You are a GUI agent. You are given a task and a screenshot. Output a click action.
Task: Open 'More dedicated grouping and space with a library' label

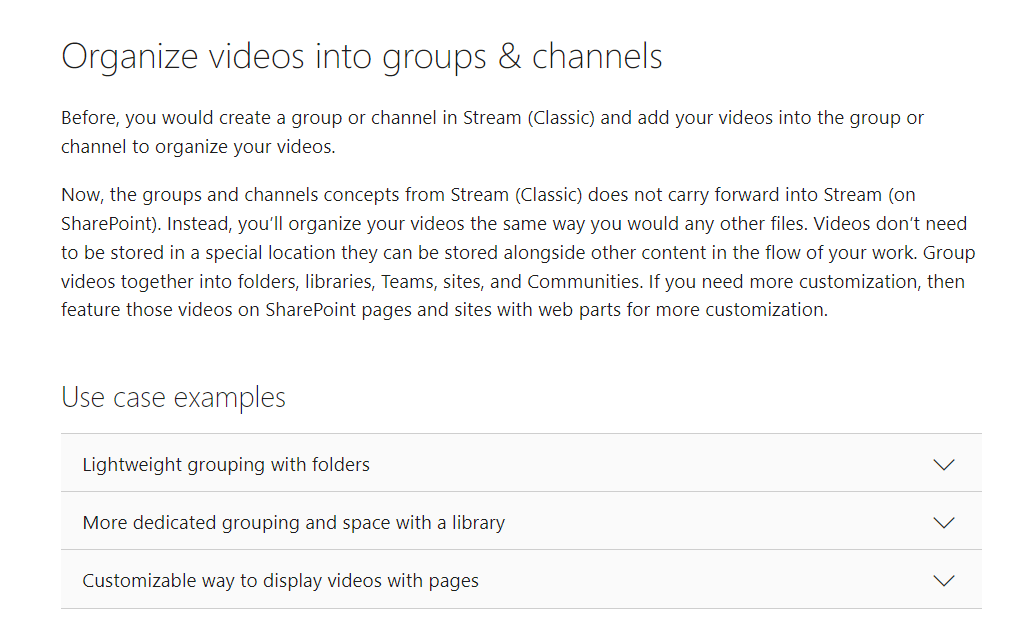coord(294,522)
